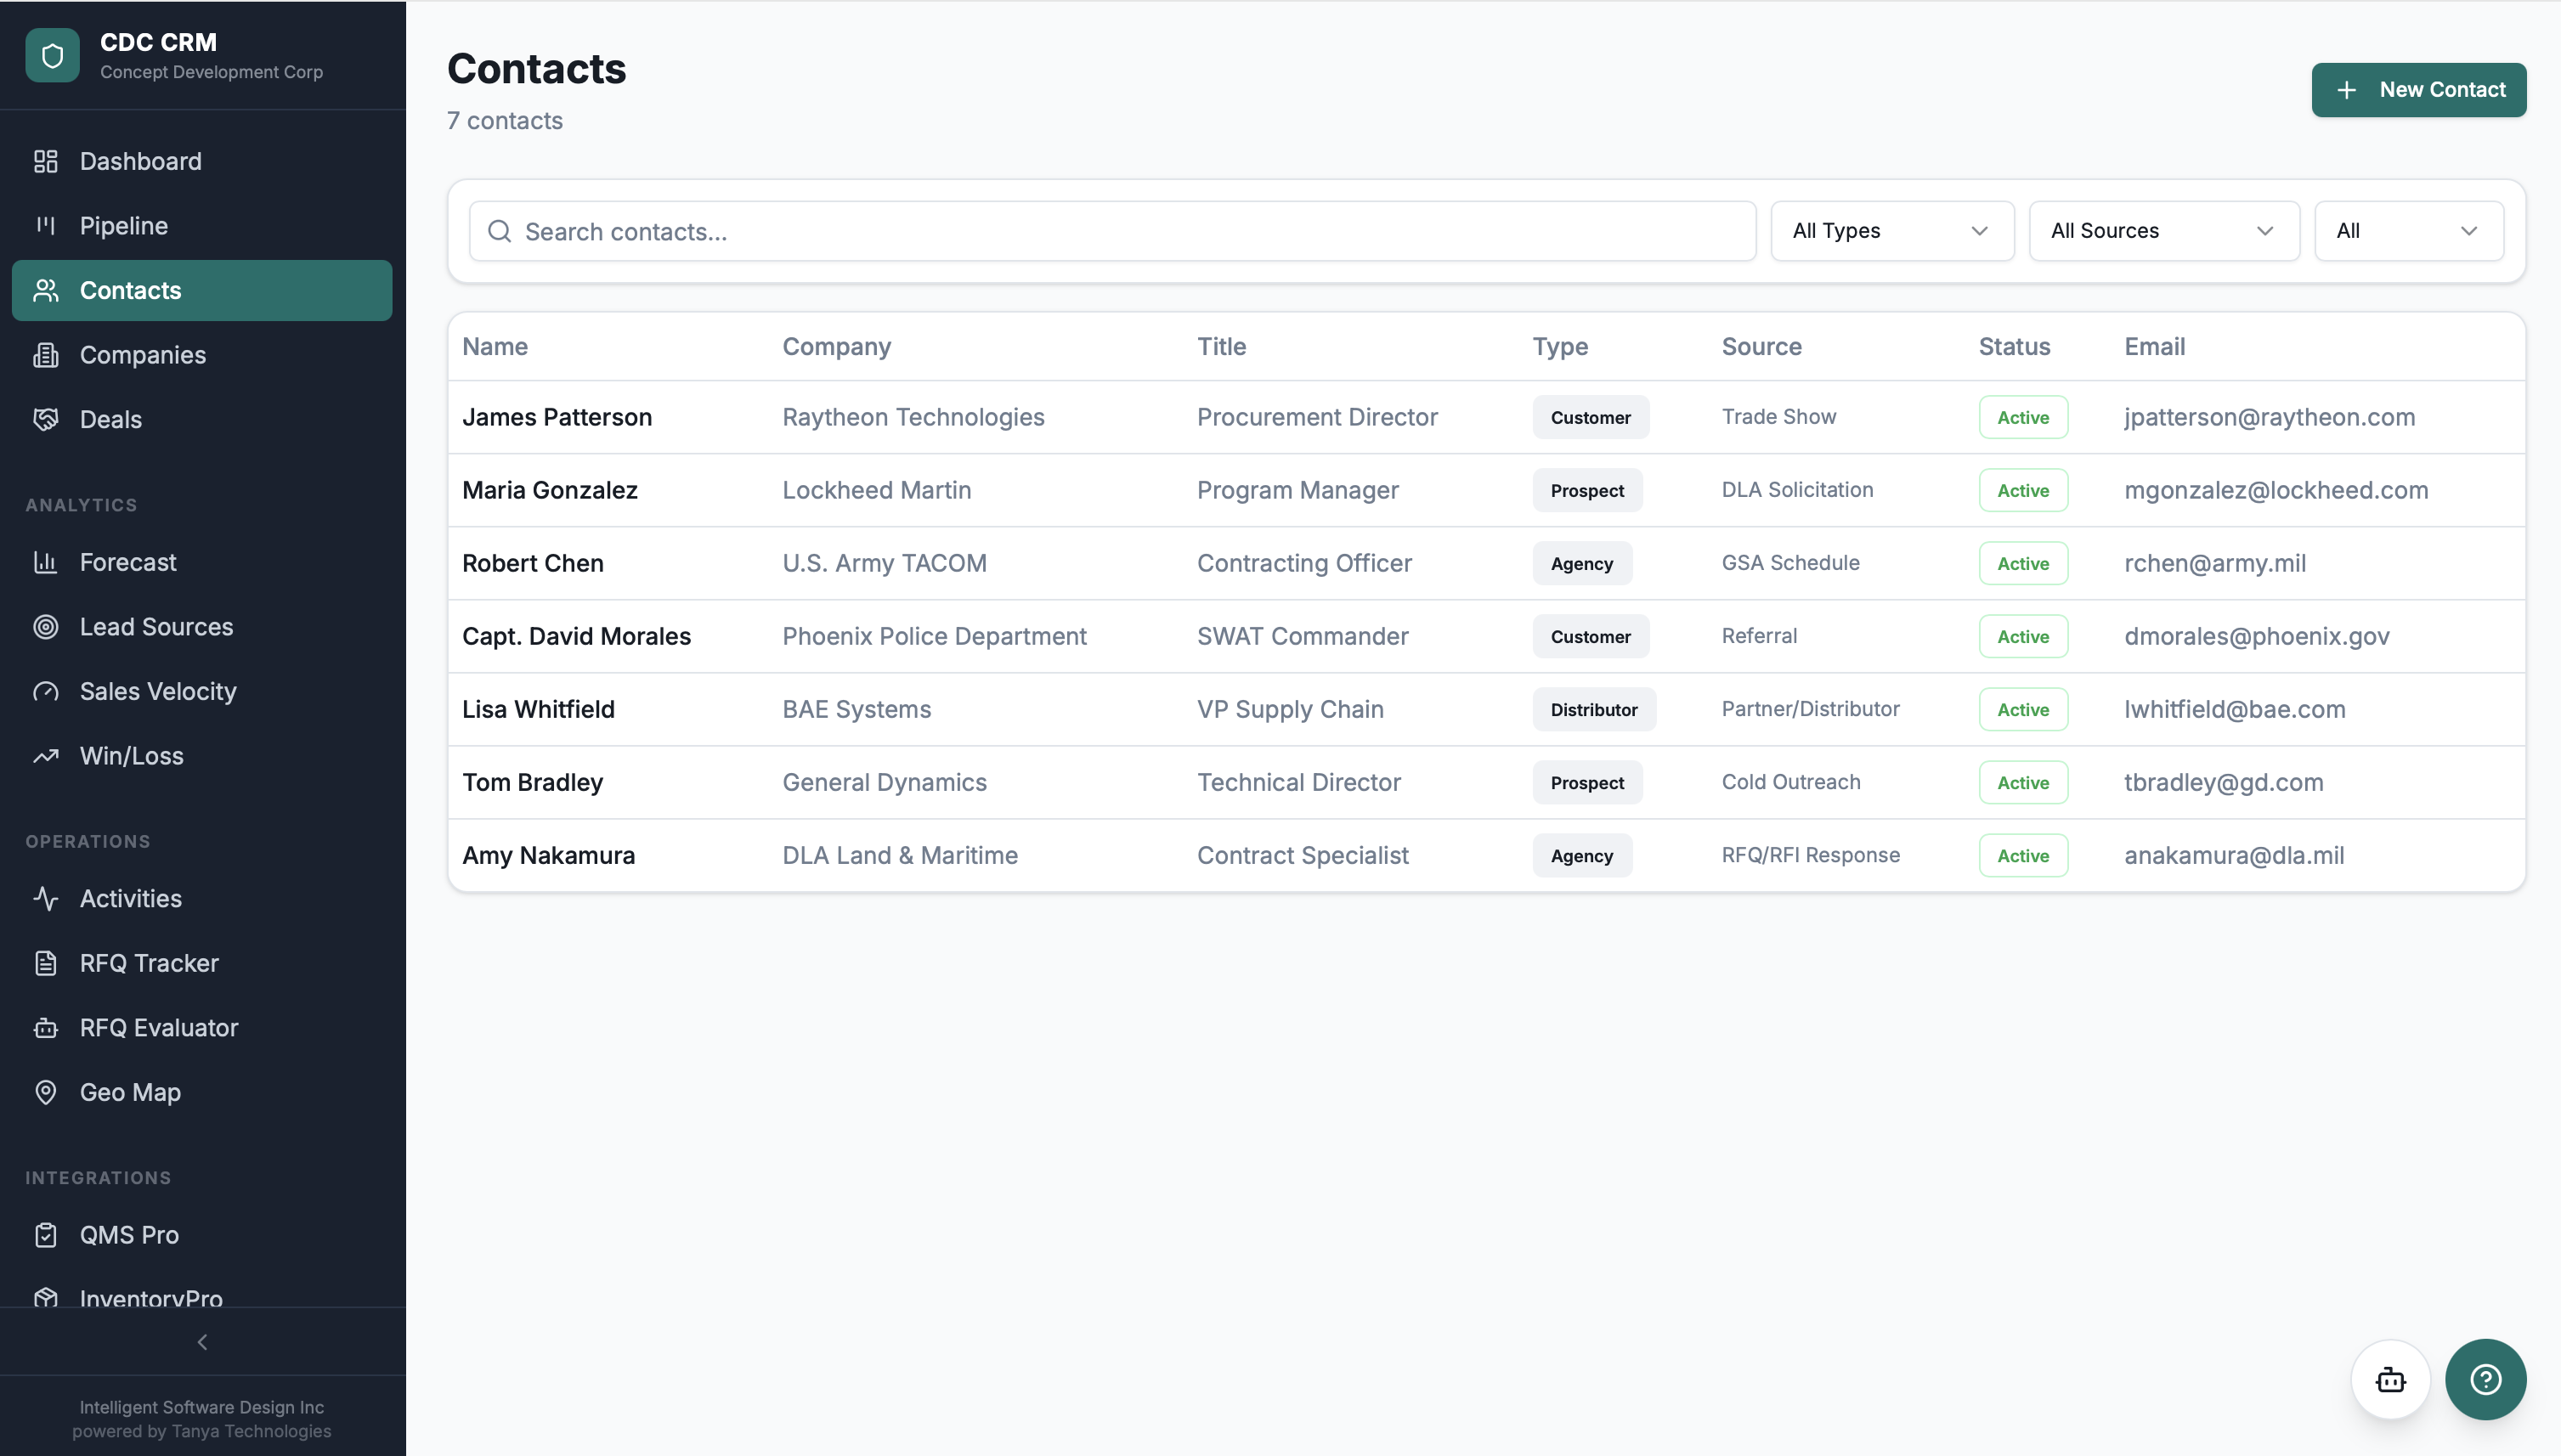2561x1456 pixels.
Task: Open the All Sources filter dropdown
Action: click(2164, 231)
